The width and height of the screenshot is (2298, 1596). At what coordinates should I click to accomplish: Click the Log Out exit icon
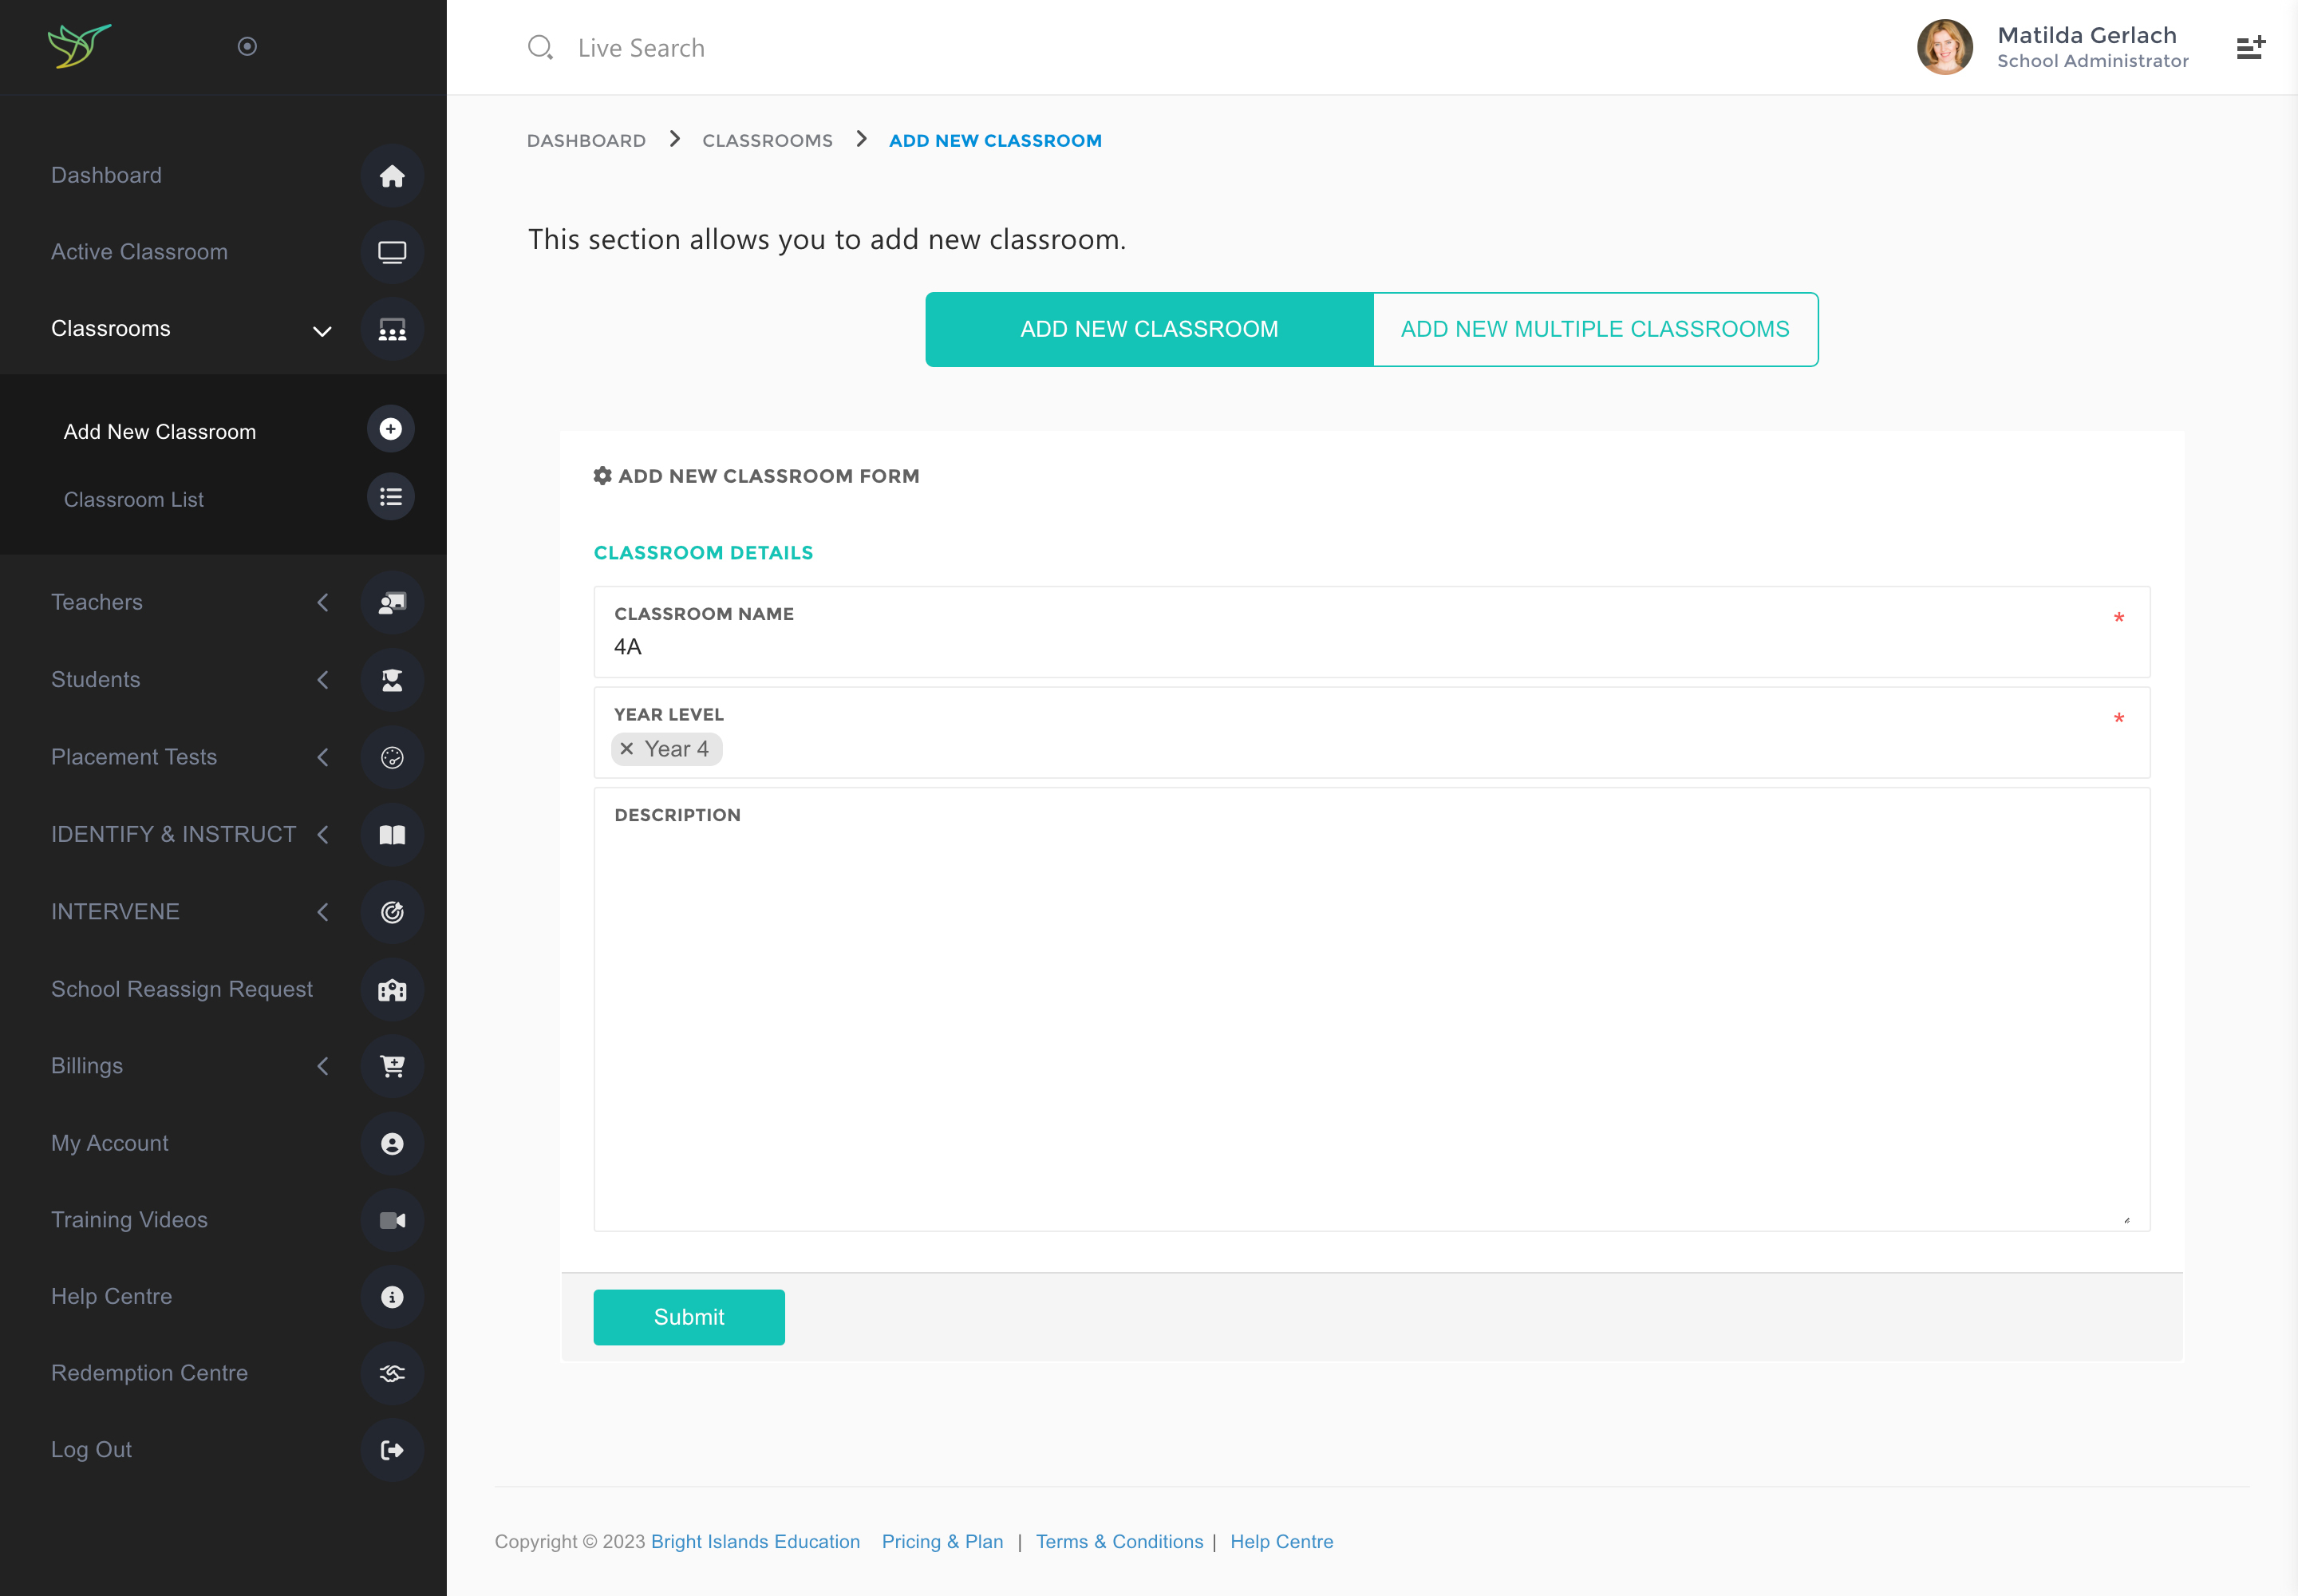(391, 1450)
